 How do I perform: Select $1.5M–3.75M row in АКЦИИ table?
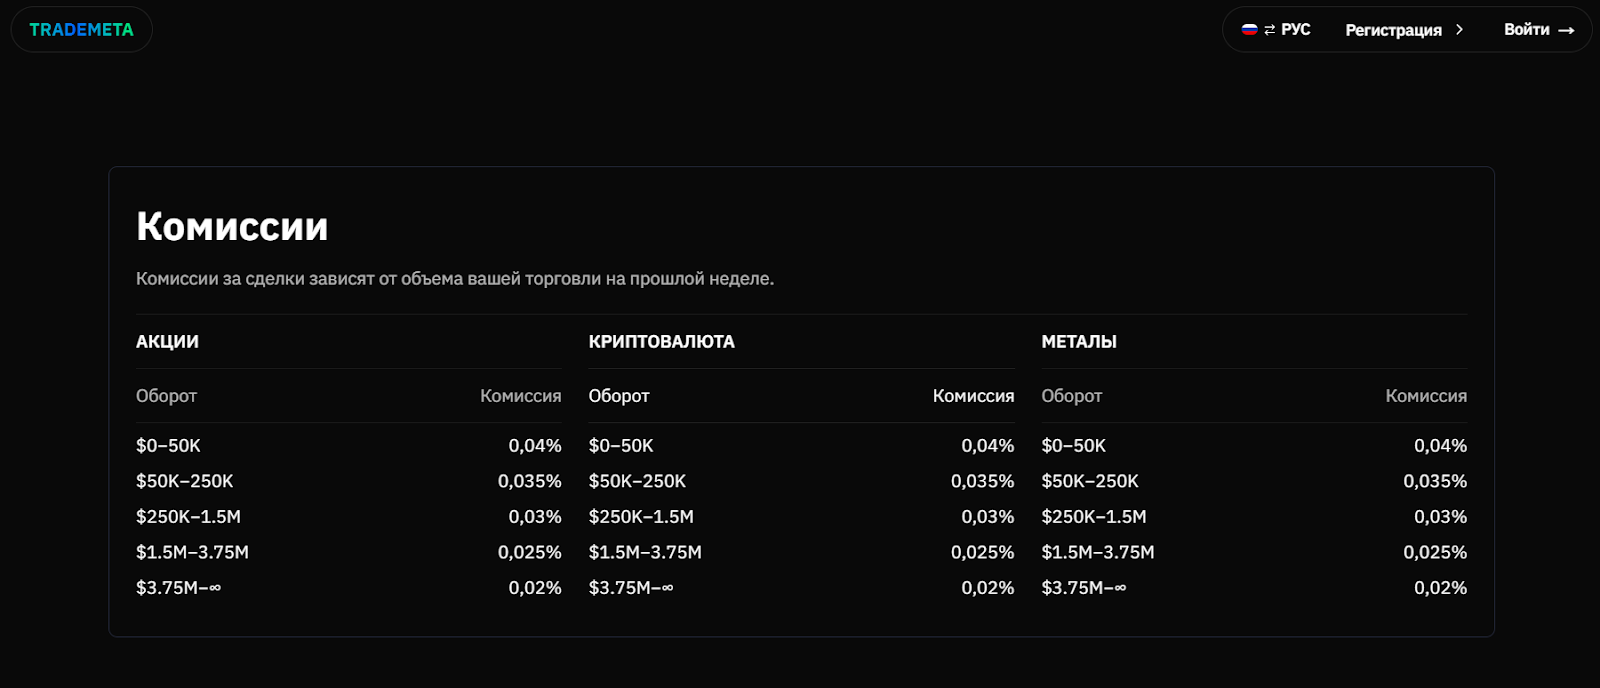click(349, 552)
